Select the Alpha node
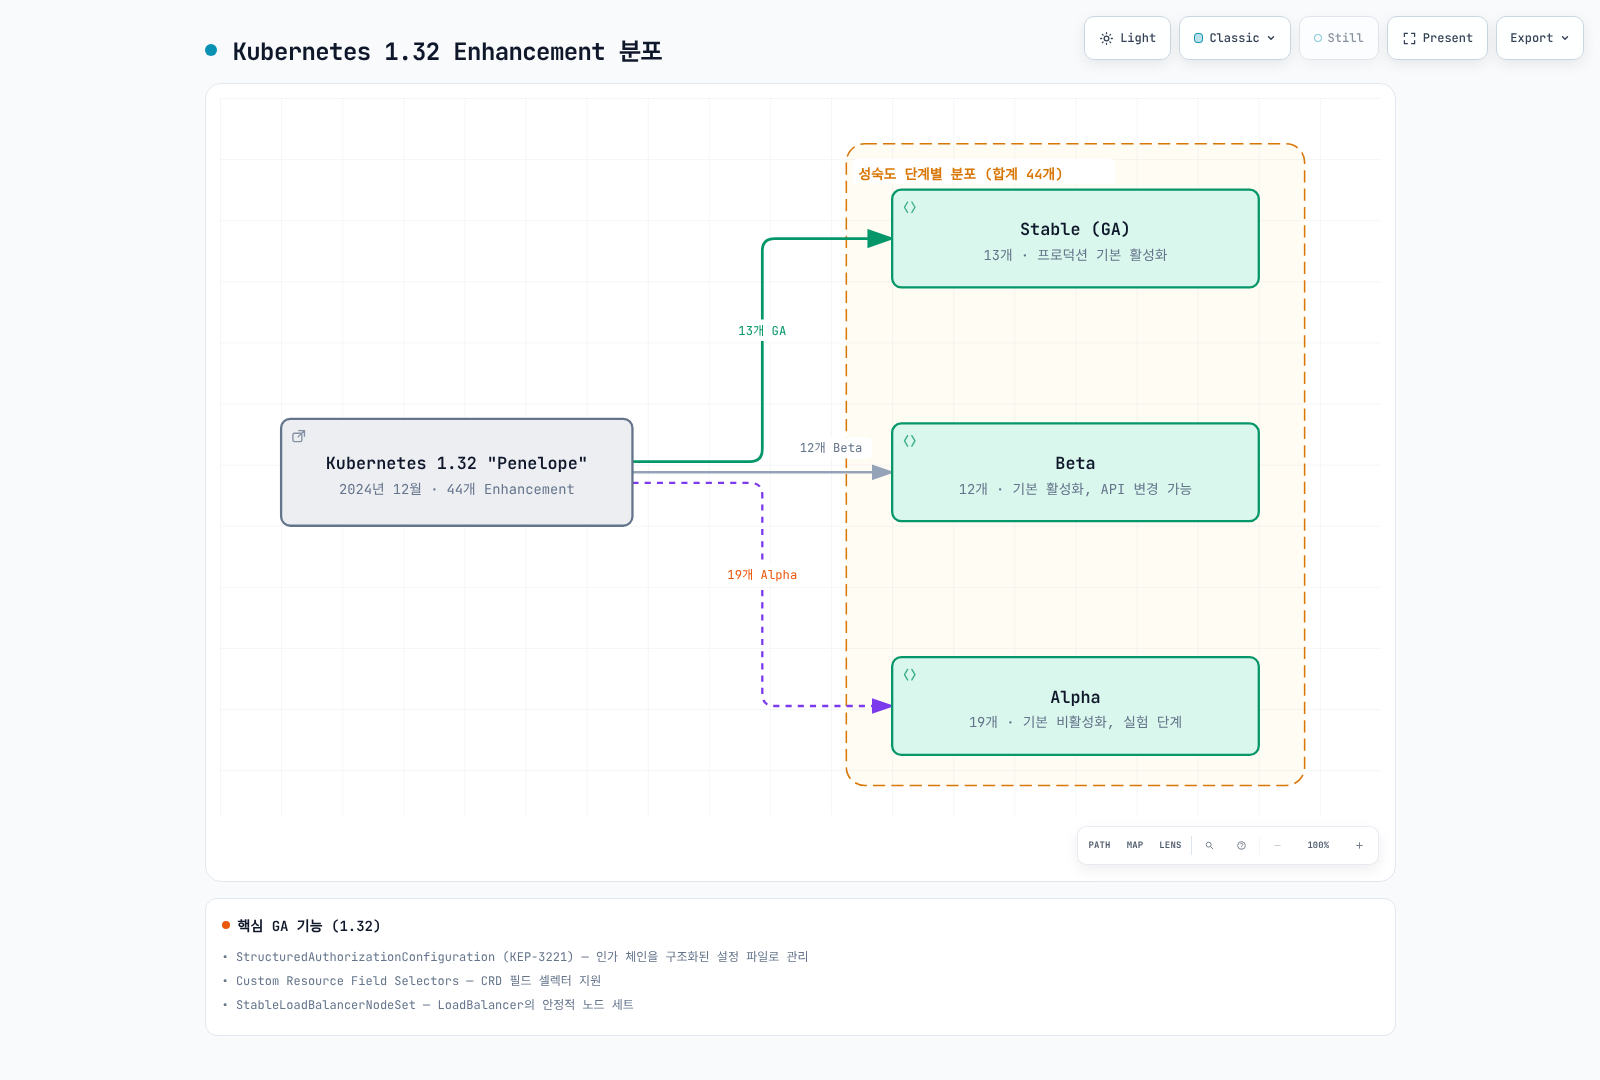This screenshot has width=1600, height=1080. 1075,706
